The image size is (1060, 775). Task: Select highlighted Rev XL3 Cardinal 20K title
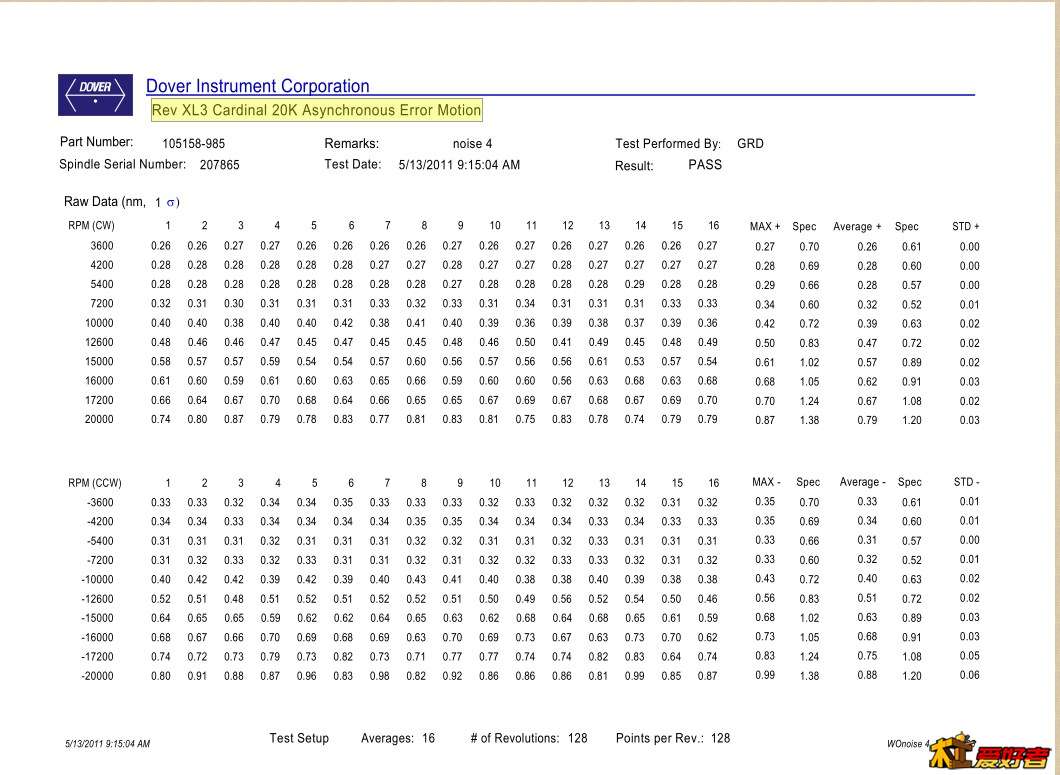tap(316, 110)
